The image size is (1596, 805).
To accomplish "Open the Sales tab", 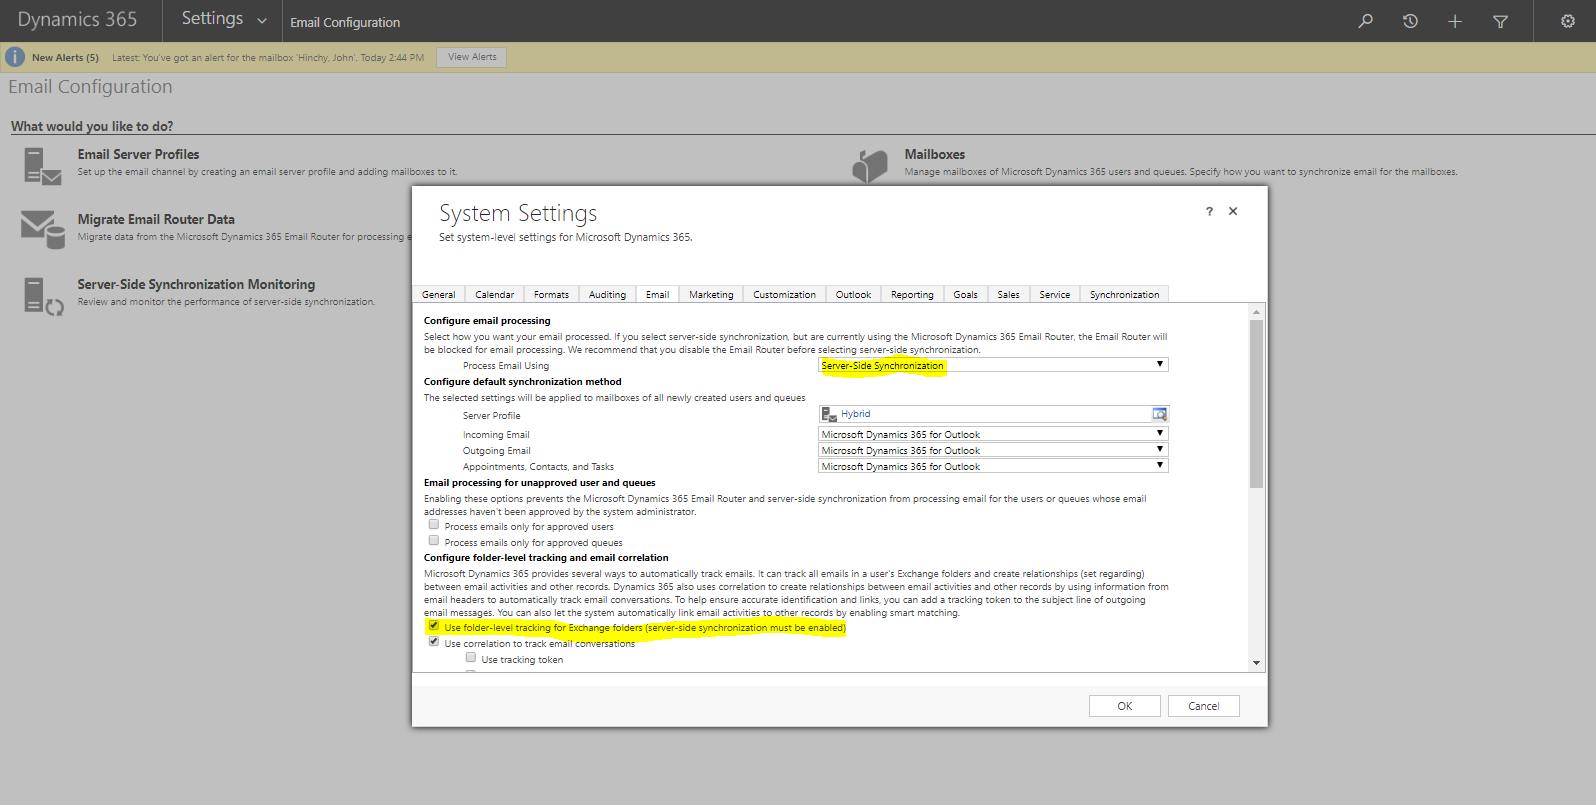I will (1008, 294).
